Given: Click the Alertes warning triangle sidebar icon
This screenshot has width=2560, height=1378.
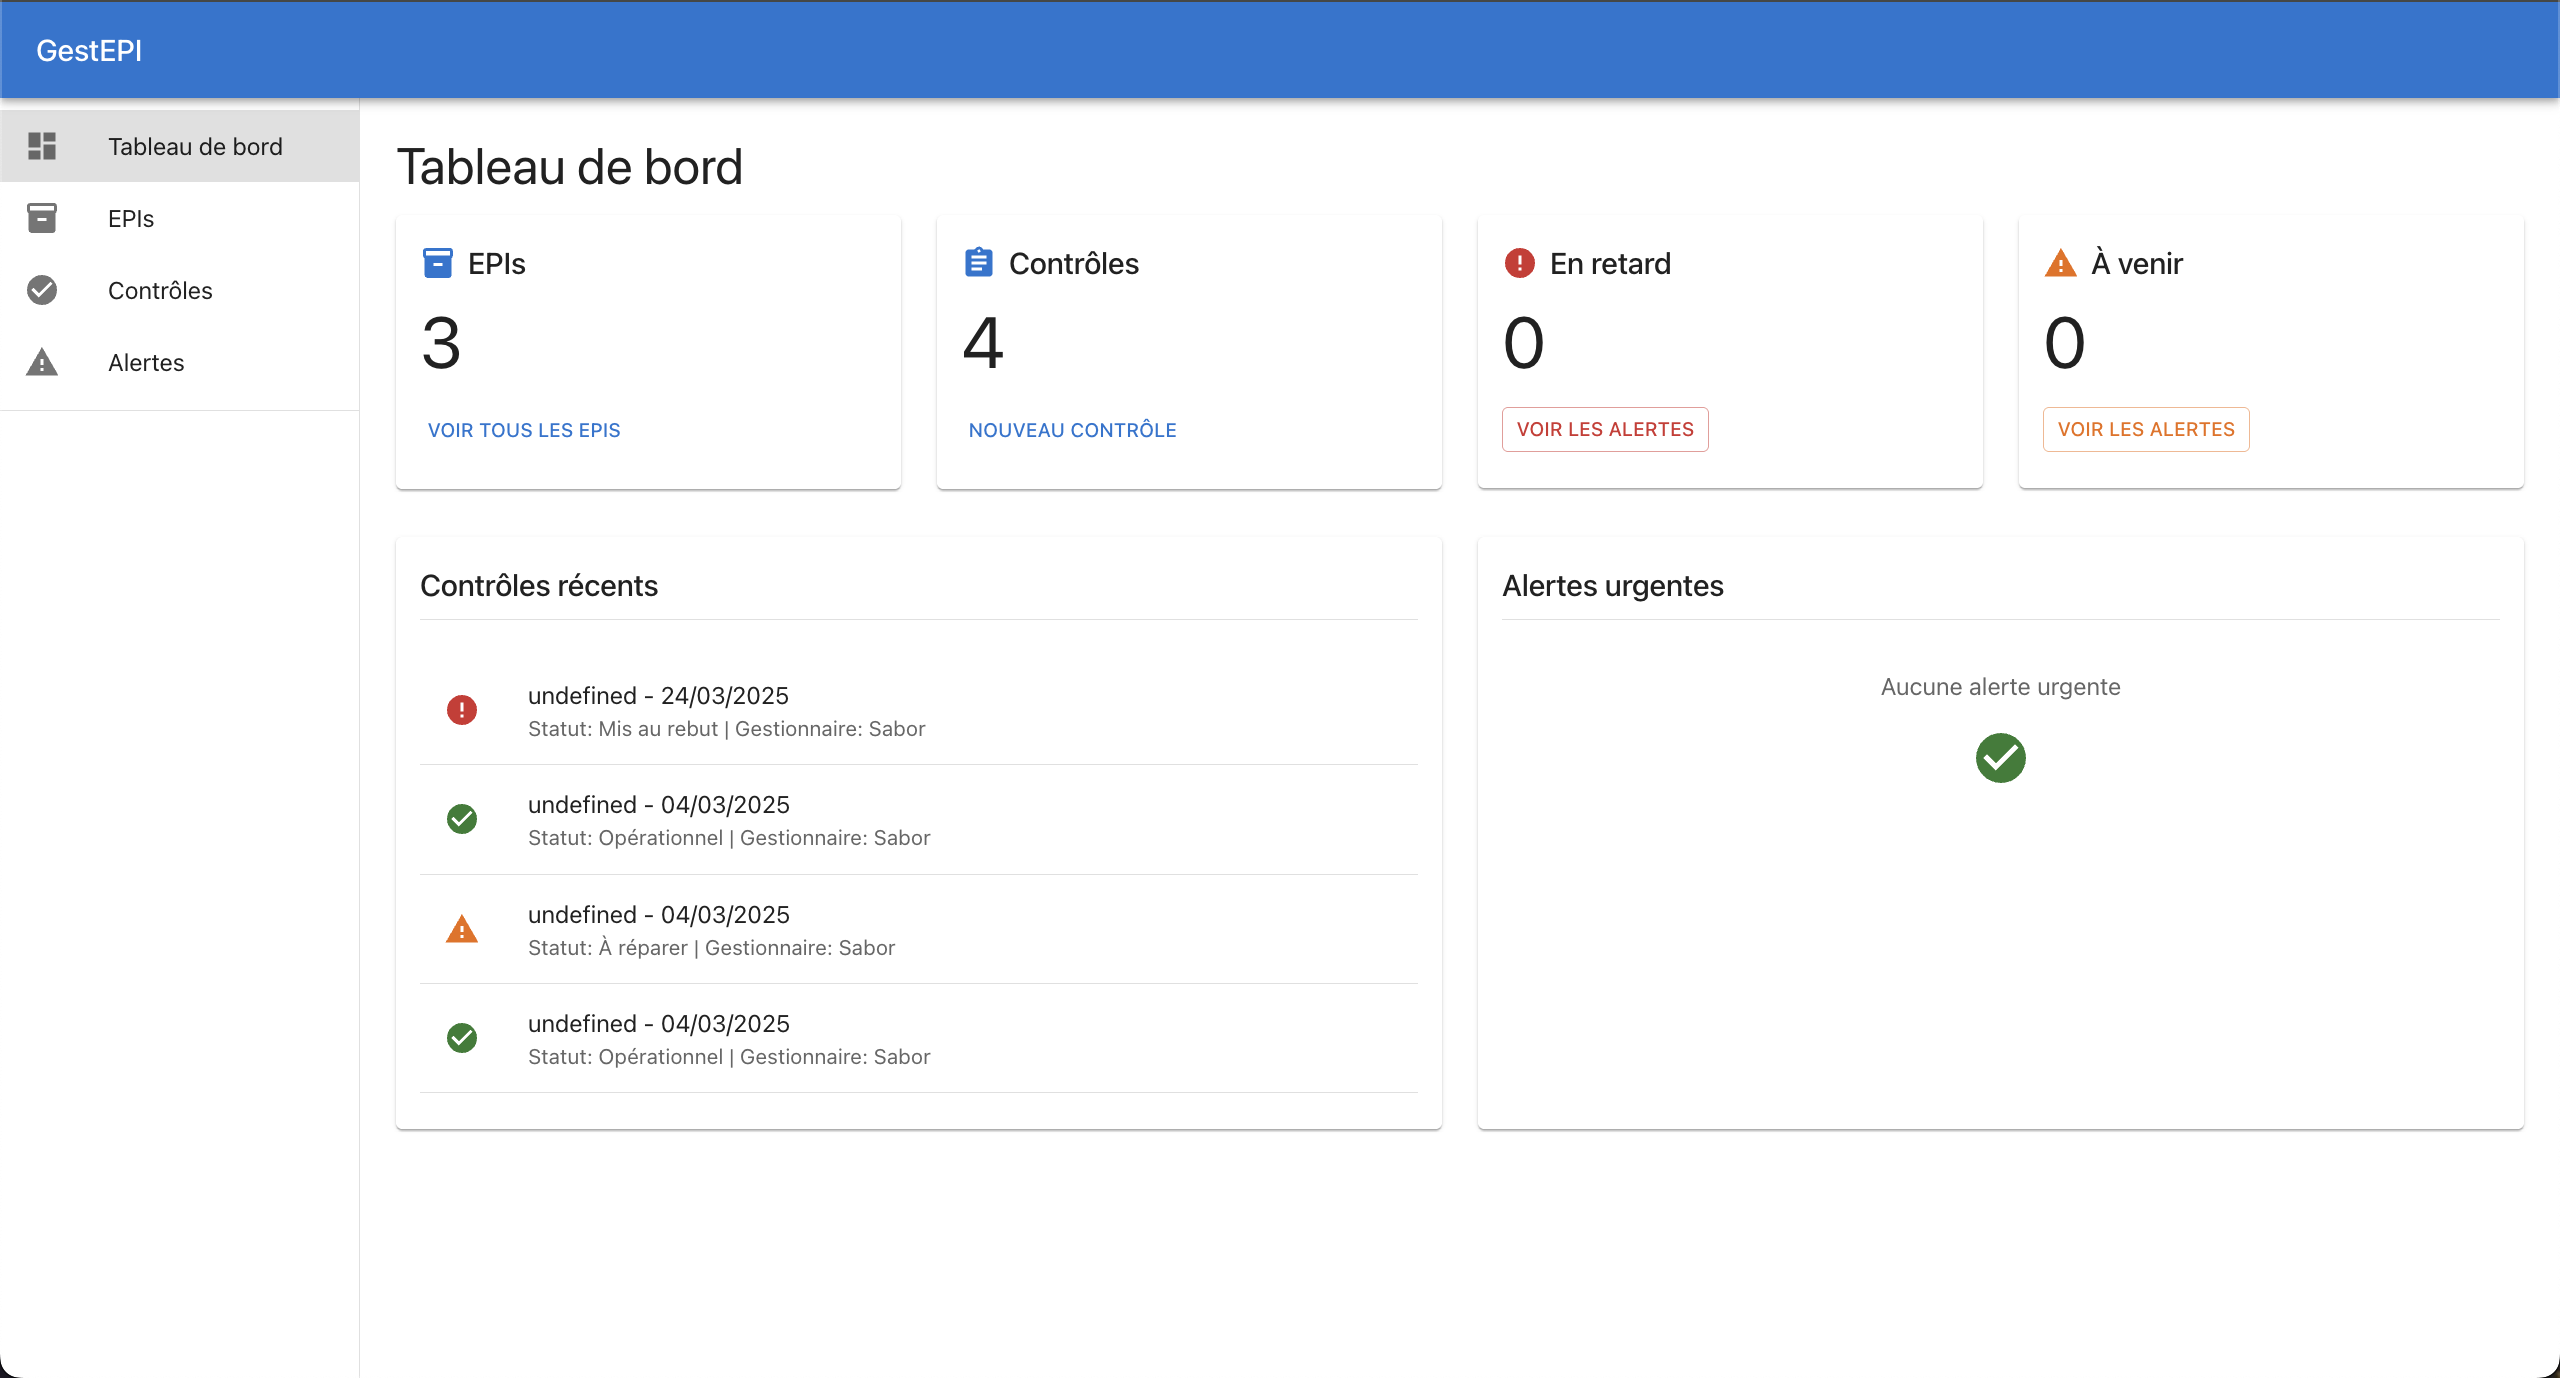Looking at the screenshot, I should click(42, 362).
